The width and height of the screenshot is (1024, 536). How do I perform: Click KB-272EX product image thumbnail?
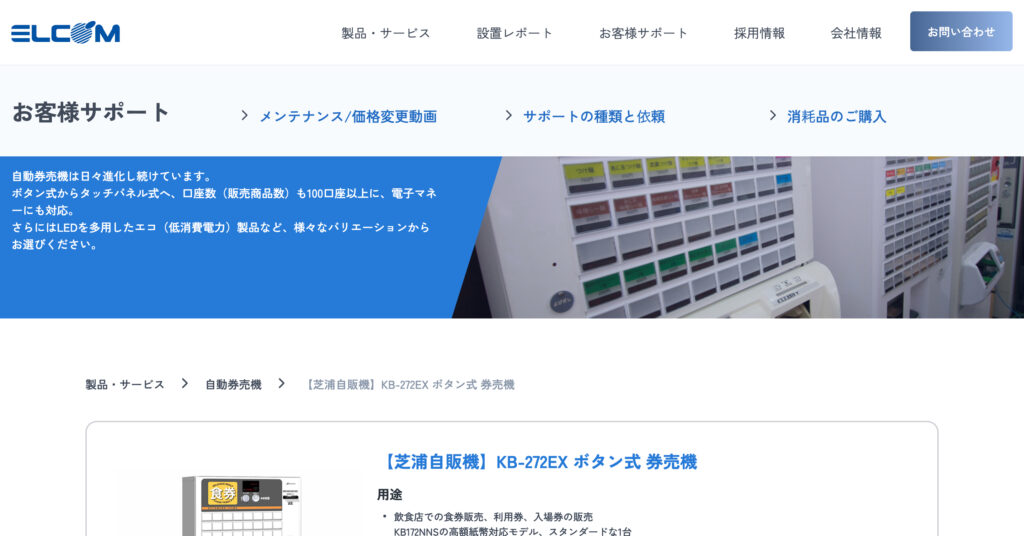pos(242,506)
